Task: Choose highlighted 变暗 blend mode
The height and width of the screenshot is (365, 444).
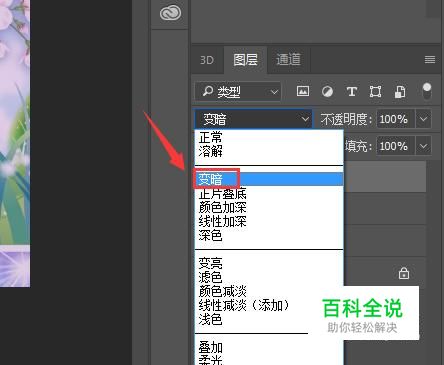Action: coord(269,179)
